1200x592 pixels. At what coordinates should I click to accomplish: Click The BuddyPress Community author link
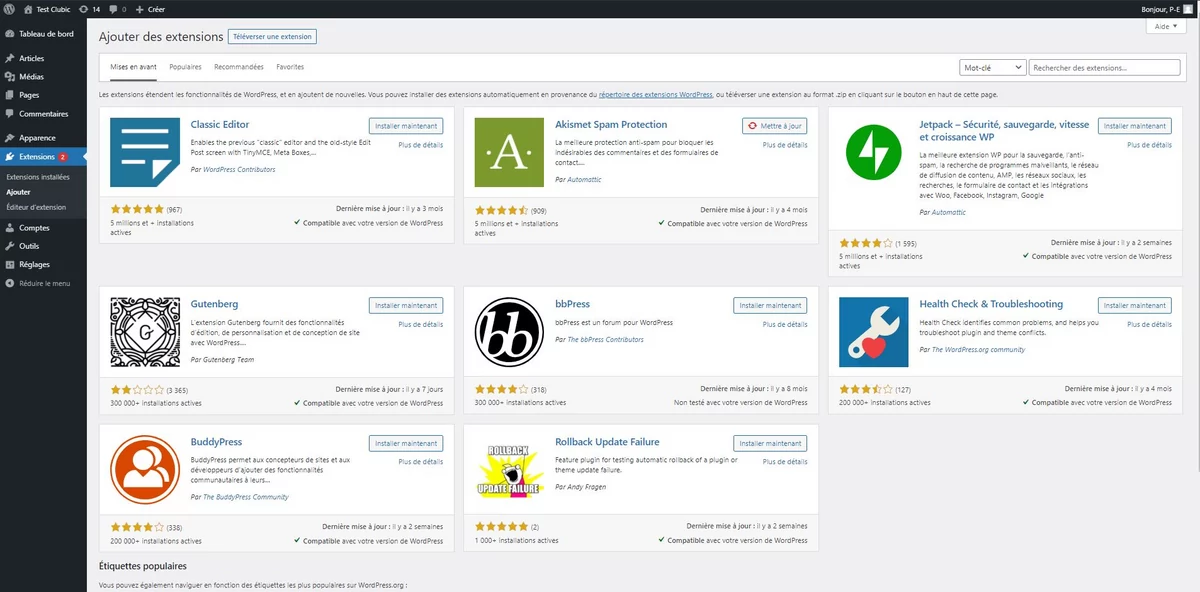[x=246, y=497]
